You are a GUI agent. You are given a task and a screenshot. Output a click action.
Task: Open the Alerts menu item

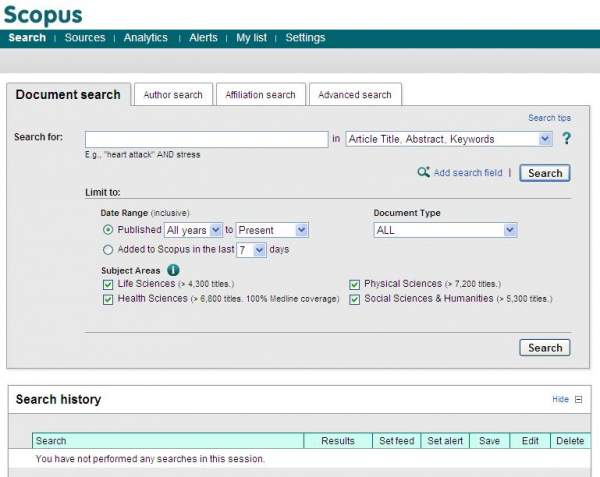pos(203,37)
